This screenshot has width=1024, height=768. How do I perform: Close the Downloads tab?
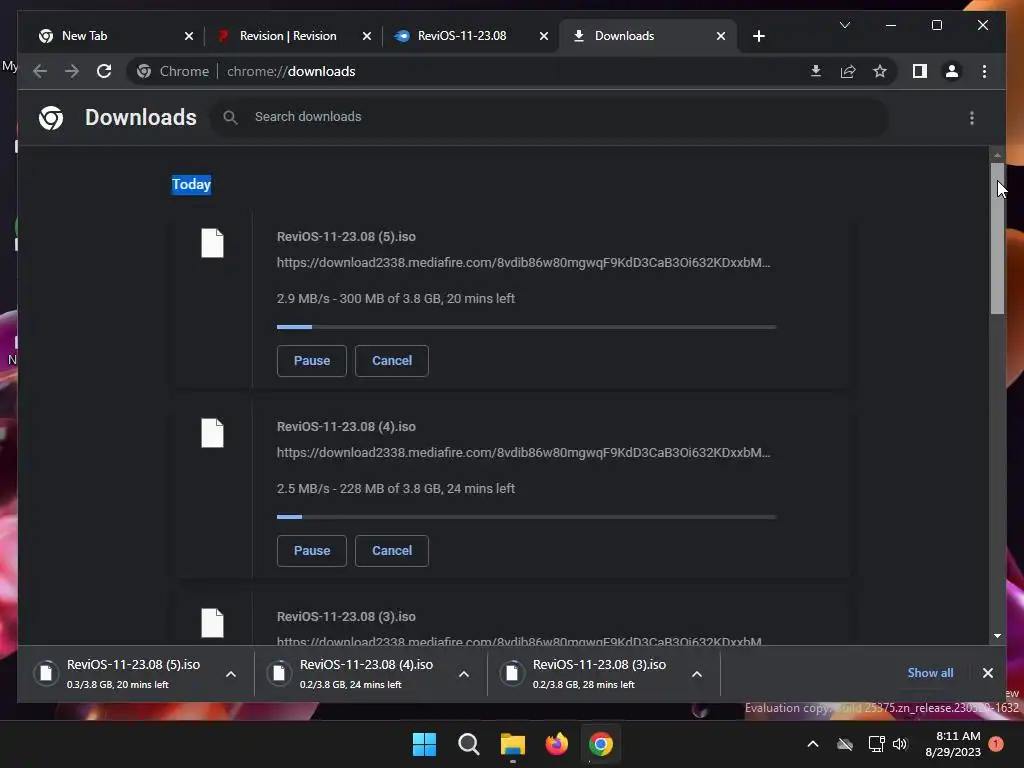720,36
